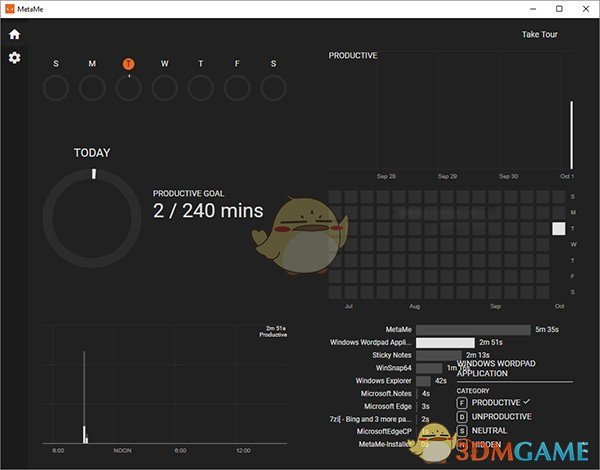Select the Sticky Notes row

click(x=430, y=355)
